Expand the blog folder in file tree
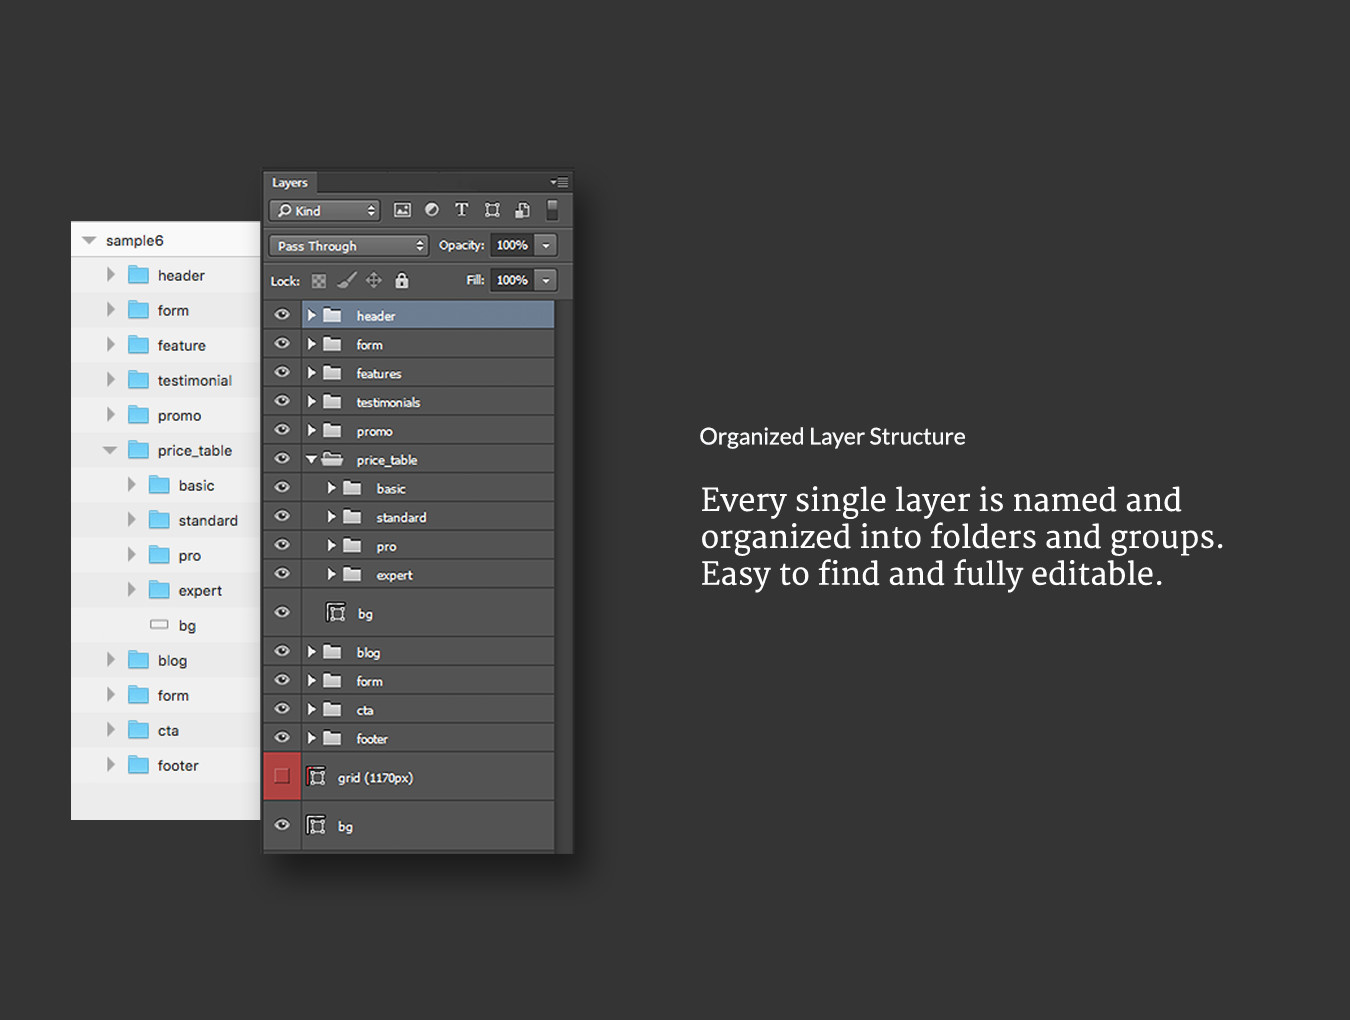1350x1020 pixels. (x=111, y=660)
